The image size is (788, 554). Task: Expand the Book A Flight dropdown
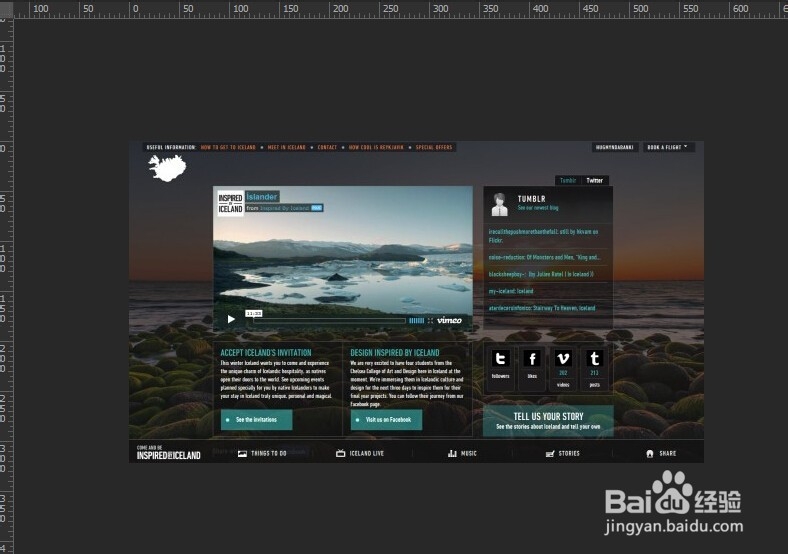point(668,147)
